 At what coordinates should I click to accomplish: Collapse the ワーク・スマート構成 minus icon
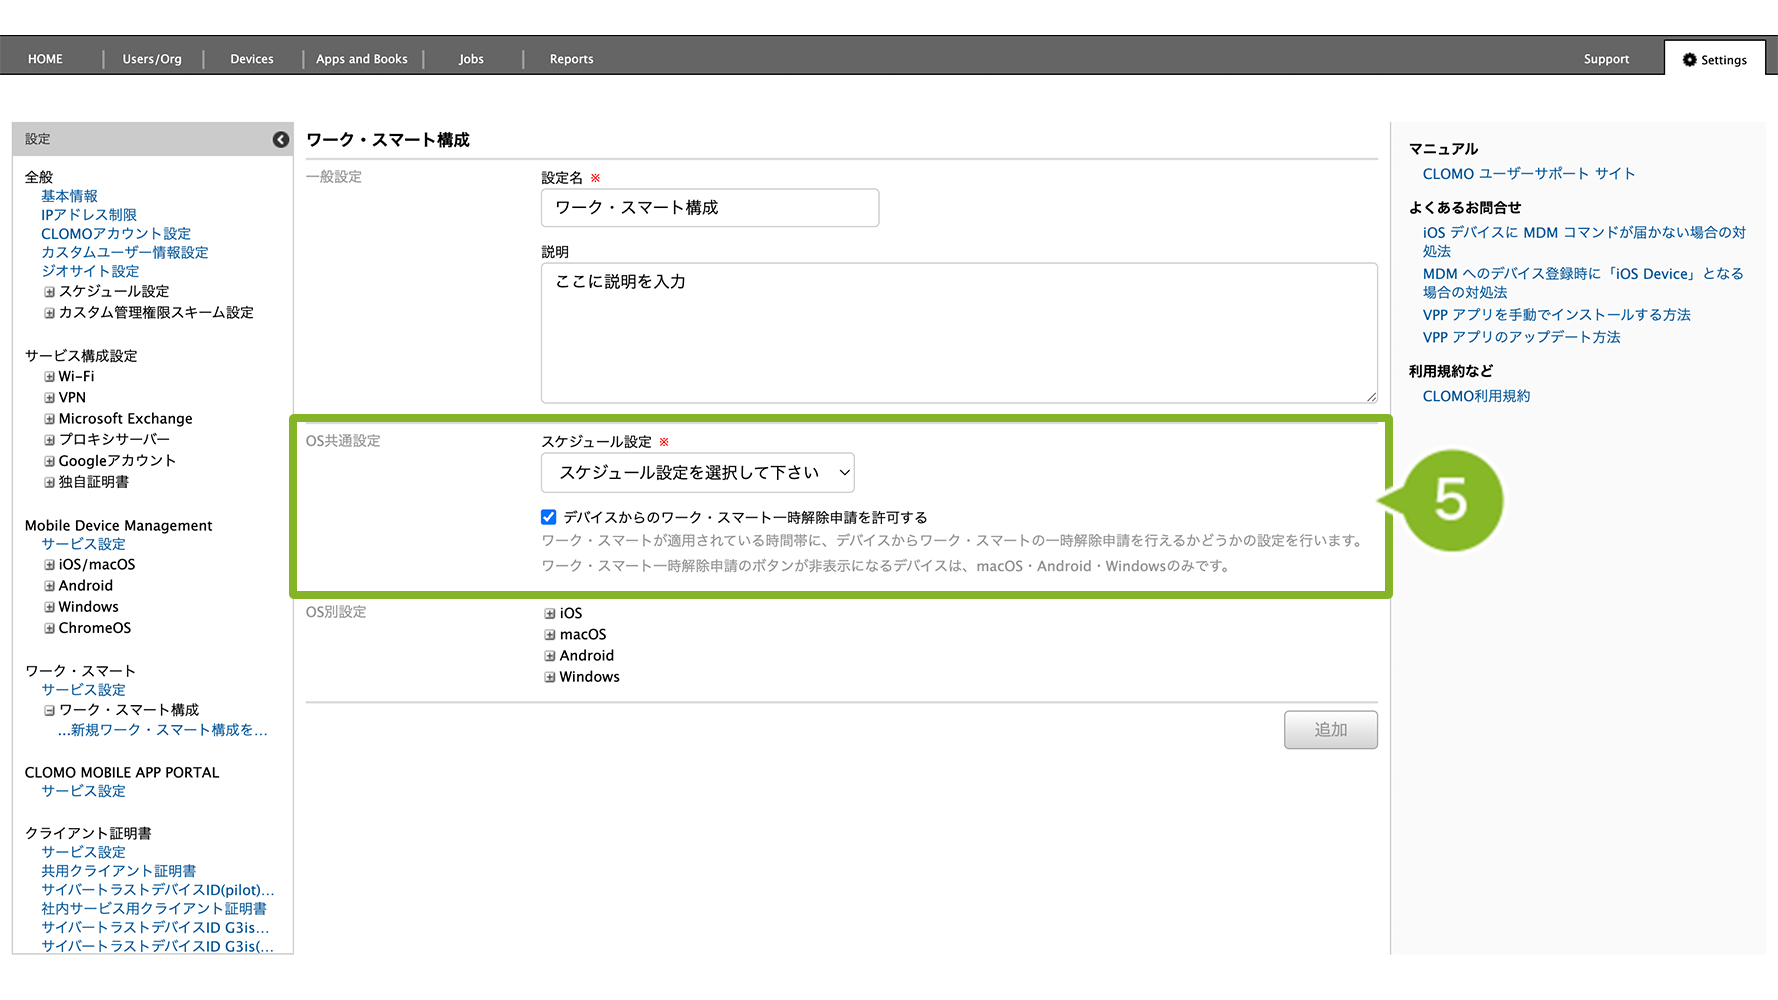(x=49, y=710)
